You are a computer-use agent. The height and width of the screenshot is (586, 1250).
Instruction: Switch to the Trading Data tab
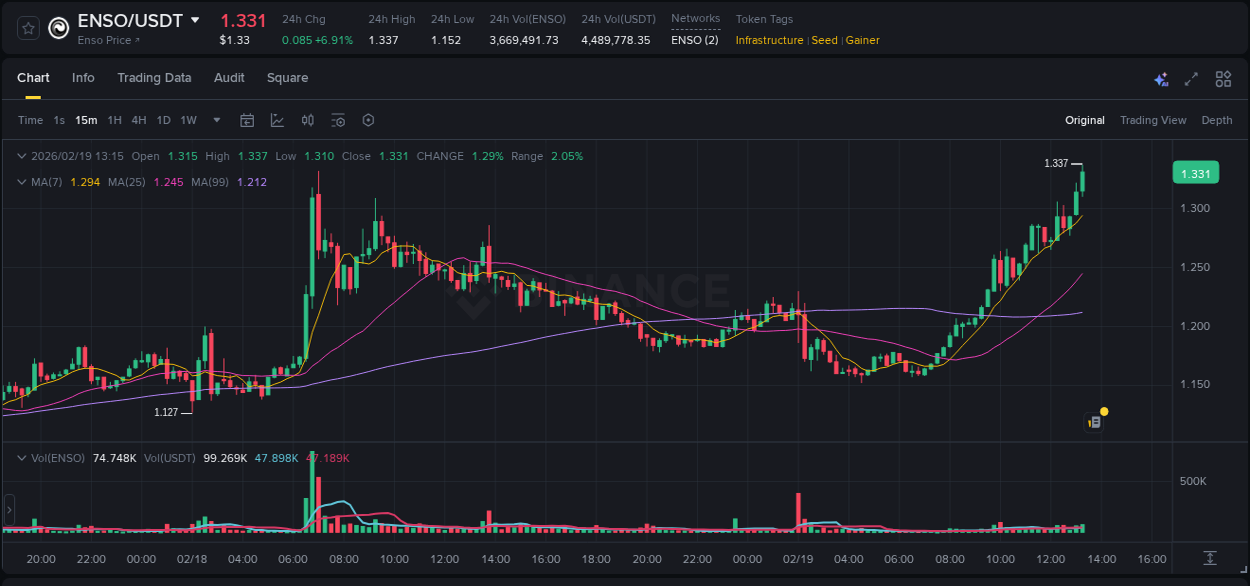(154, 78)
